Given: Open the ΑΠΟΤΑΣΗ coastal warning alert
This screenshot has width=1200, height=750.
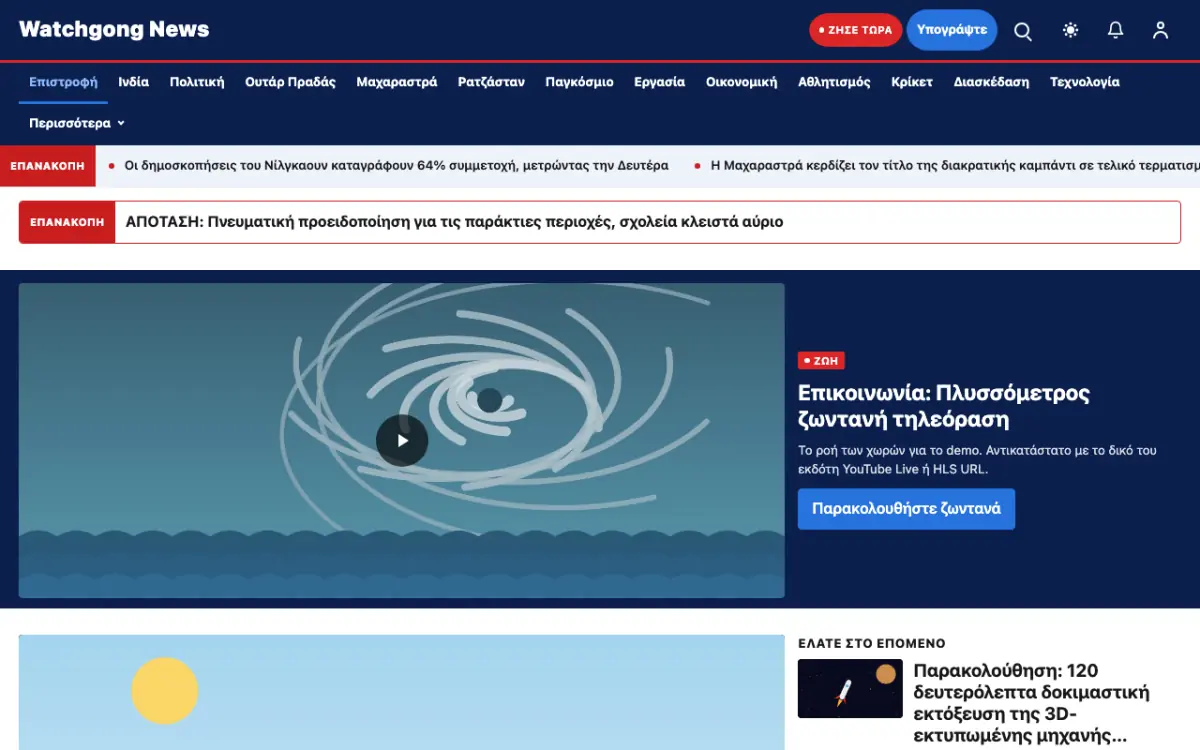Looking at the screenshot, I should click(x=454, y=222).
